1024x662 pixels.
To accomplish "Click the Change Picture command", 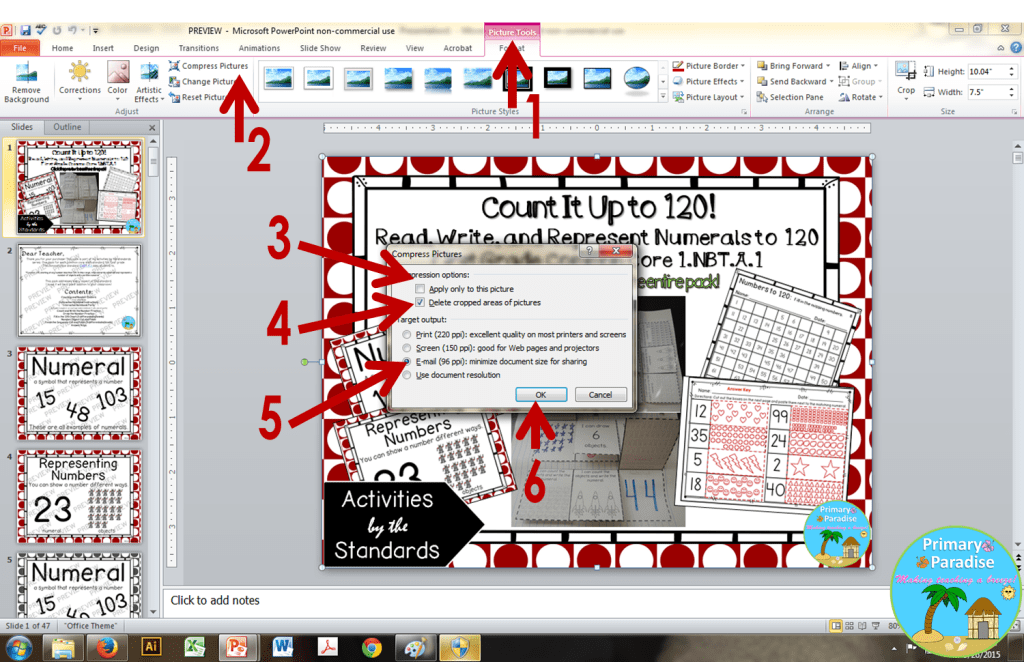I will point(202,82).
